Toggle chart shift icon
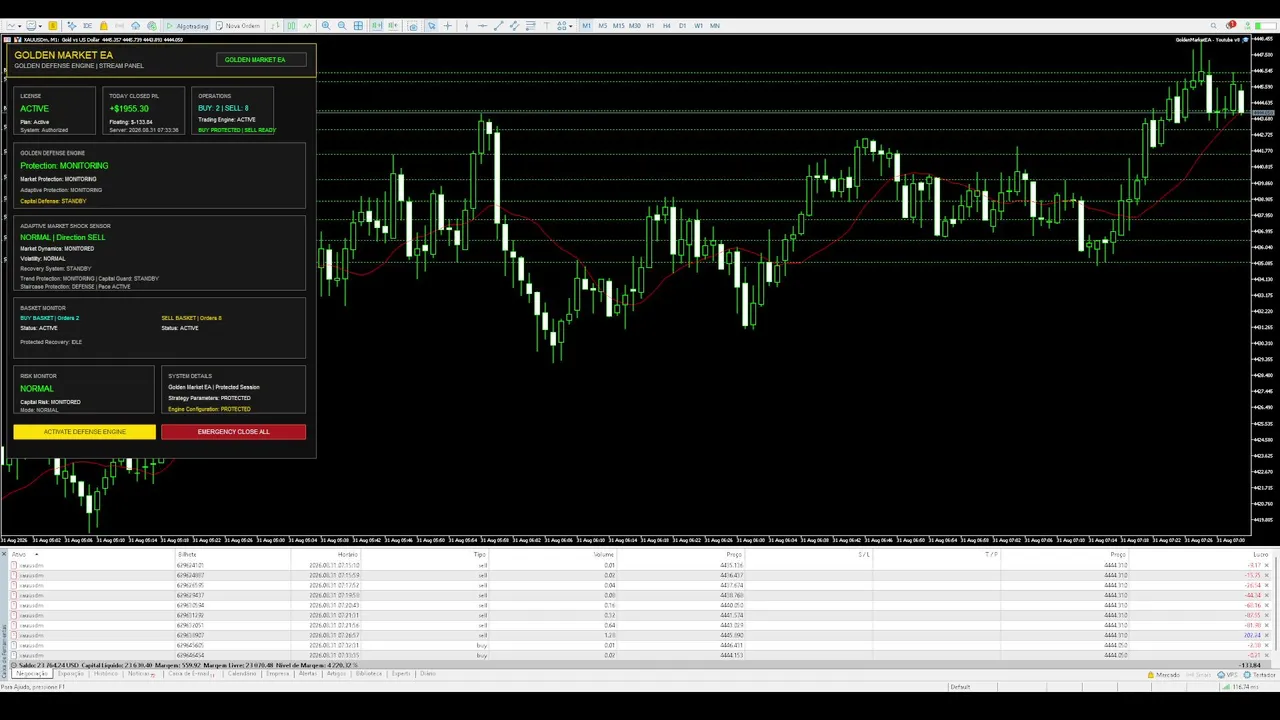 392,25
